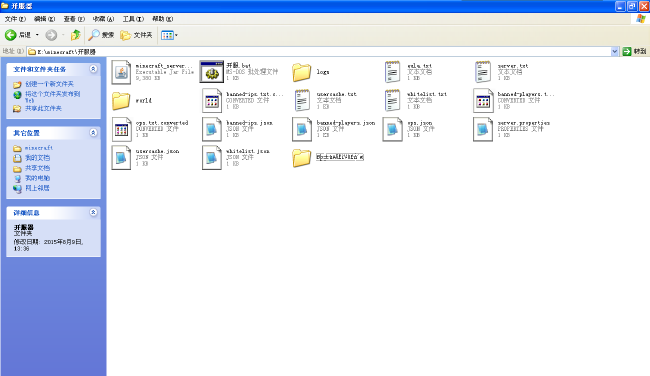Open the Search (搜索) toolbar button
The width and height of the screenshot is (650, 376).
click(x=101, y=35)
